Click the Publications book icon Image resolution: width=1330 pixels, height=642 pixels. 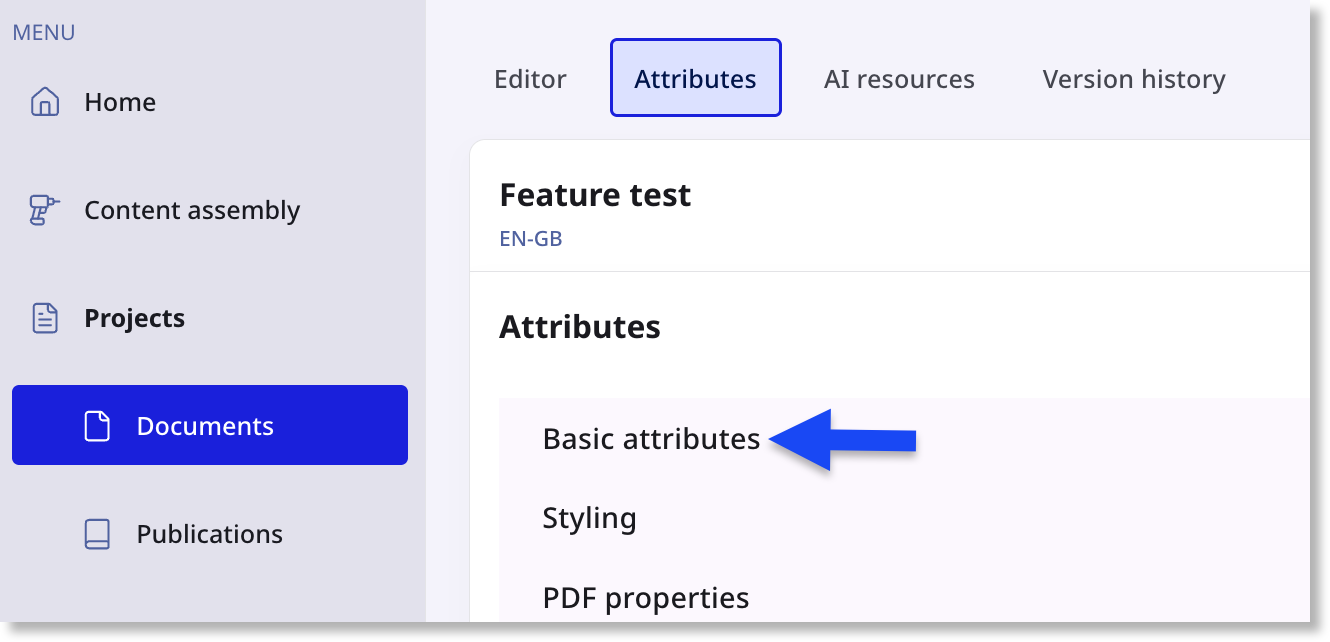coord(97,534)
